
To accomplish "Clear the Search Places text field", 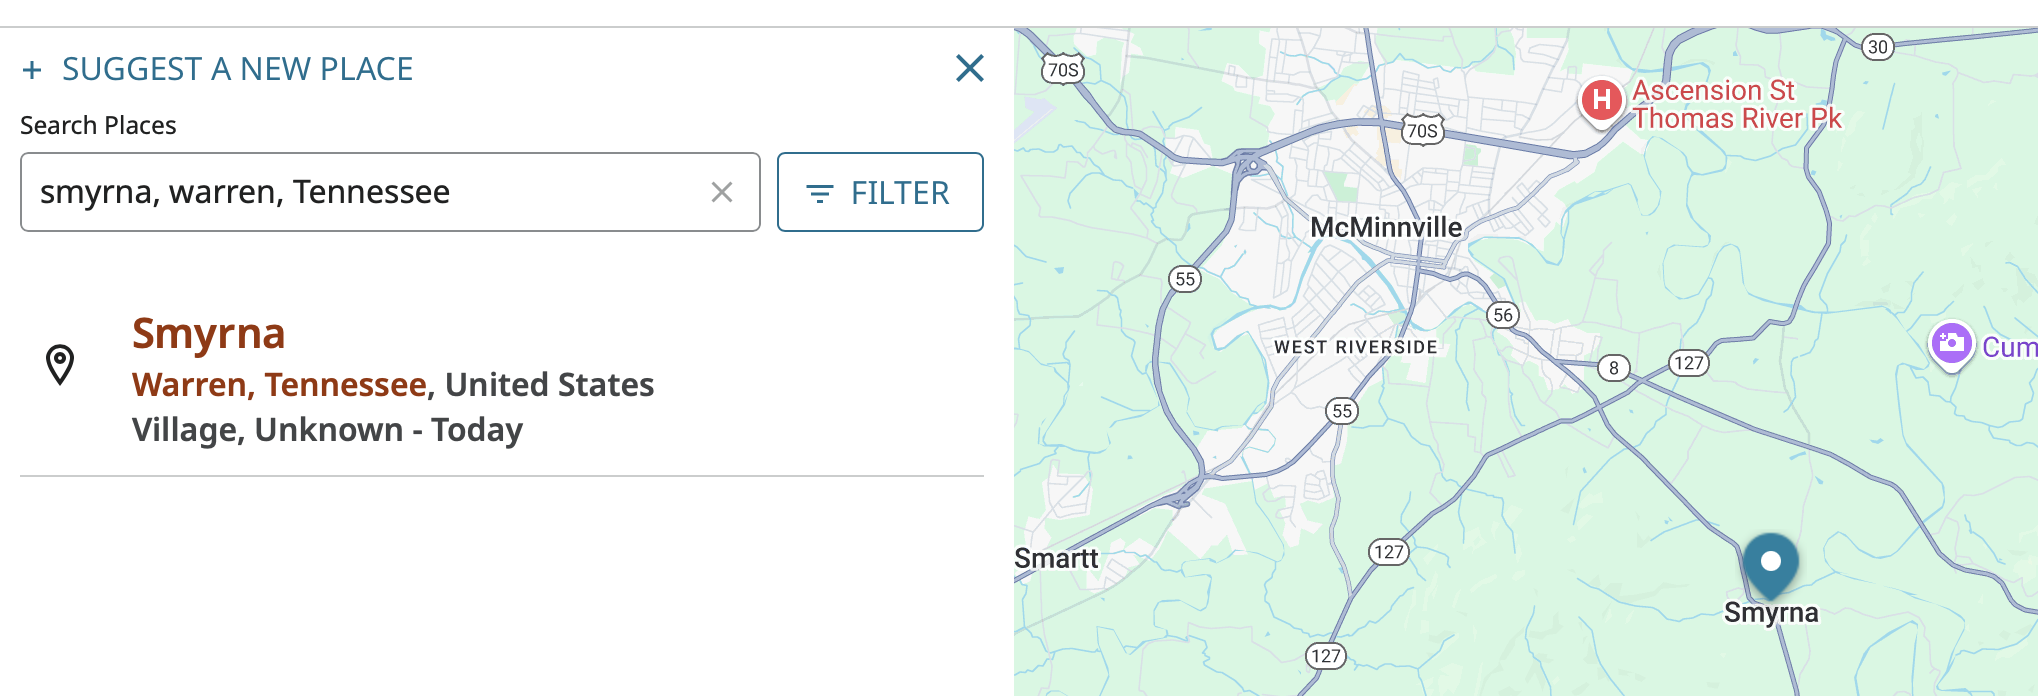I will (721, 192).
